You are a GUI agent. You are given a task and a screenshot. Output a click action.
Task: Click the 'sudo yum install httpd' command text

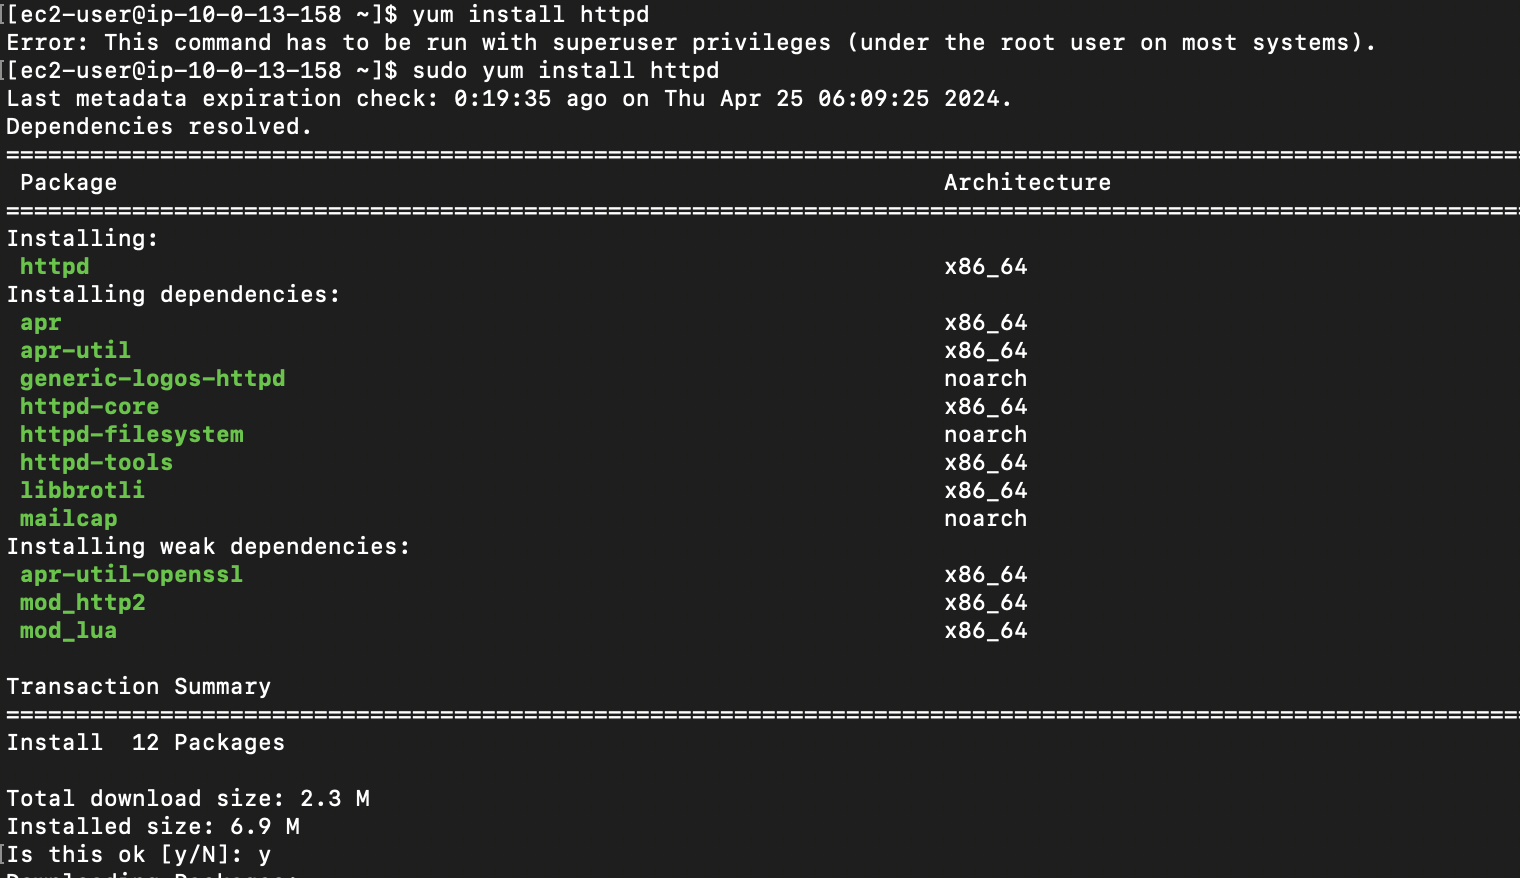tap(565, 71)
